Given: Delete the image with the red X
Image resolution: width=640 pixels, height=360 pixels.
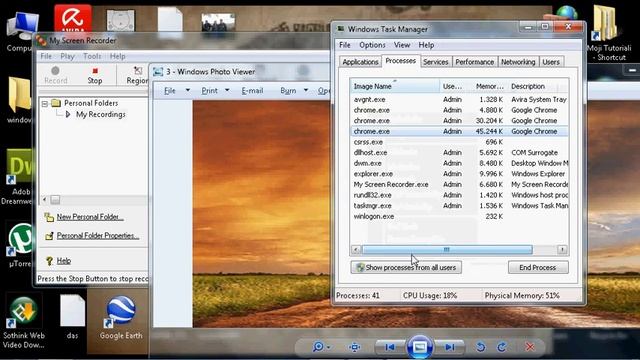Looking at the screenshot, I should (530, 347).
